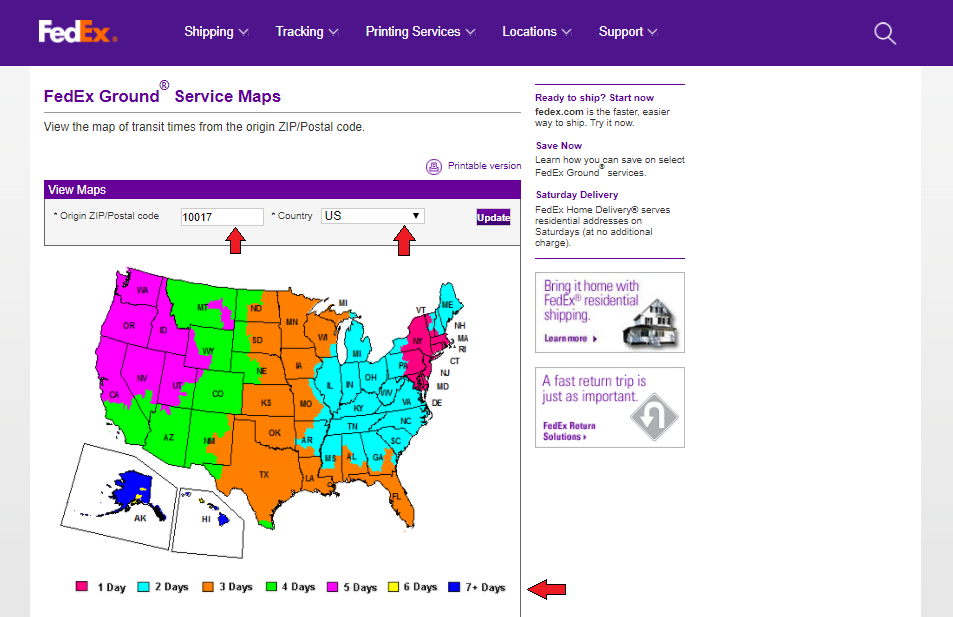
Task: Click Colorado (CO) on the map
Action: pyautogui.click(x=218, y=394)
